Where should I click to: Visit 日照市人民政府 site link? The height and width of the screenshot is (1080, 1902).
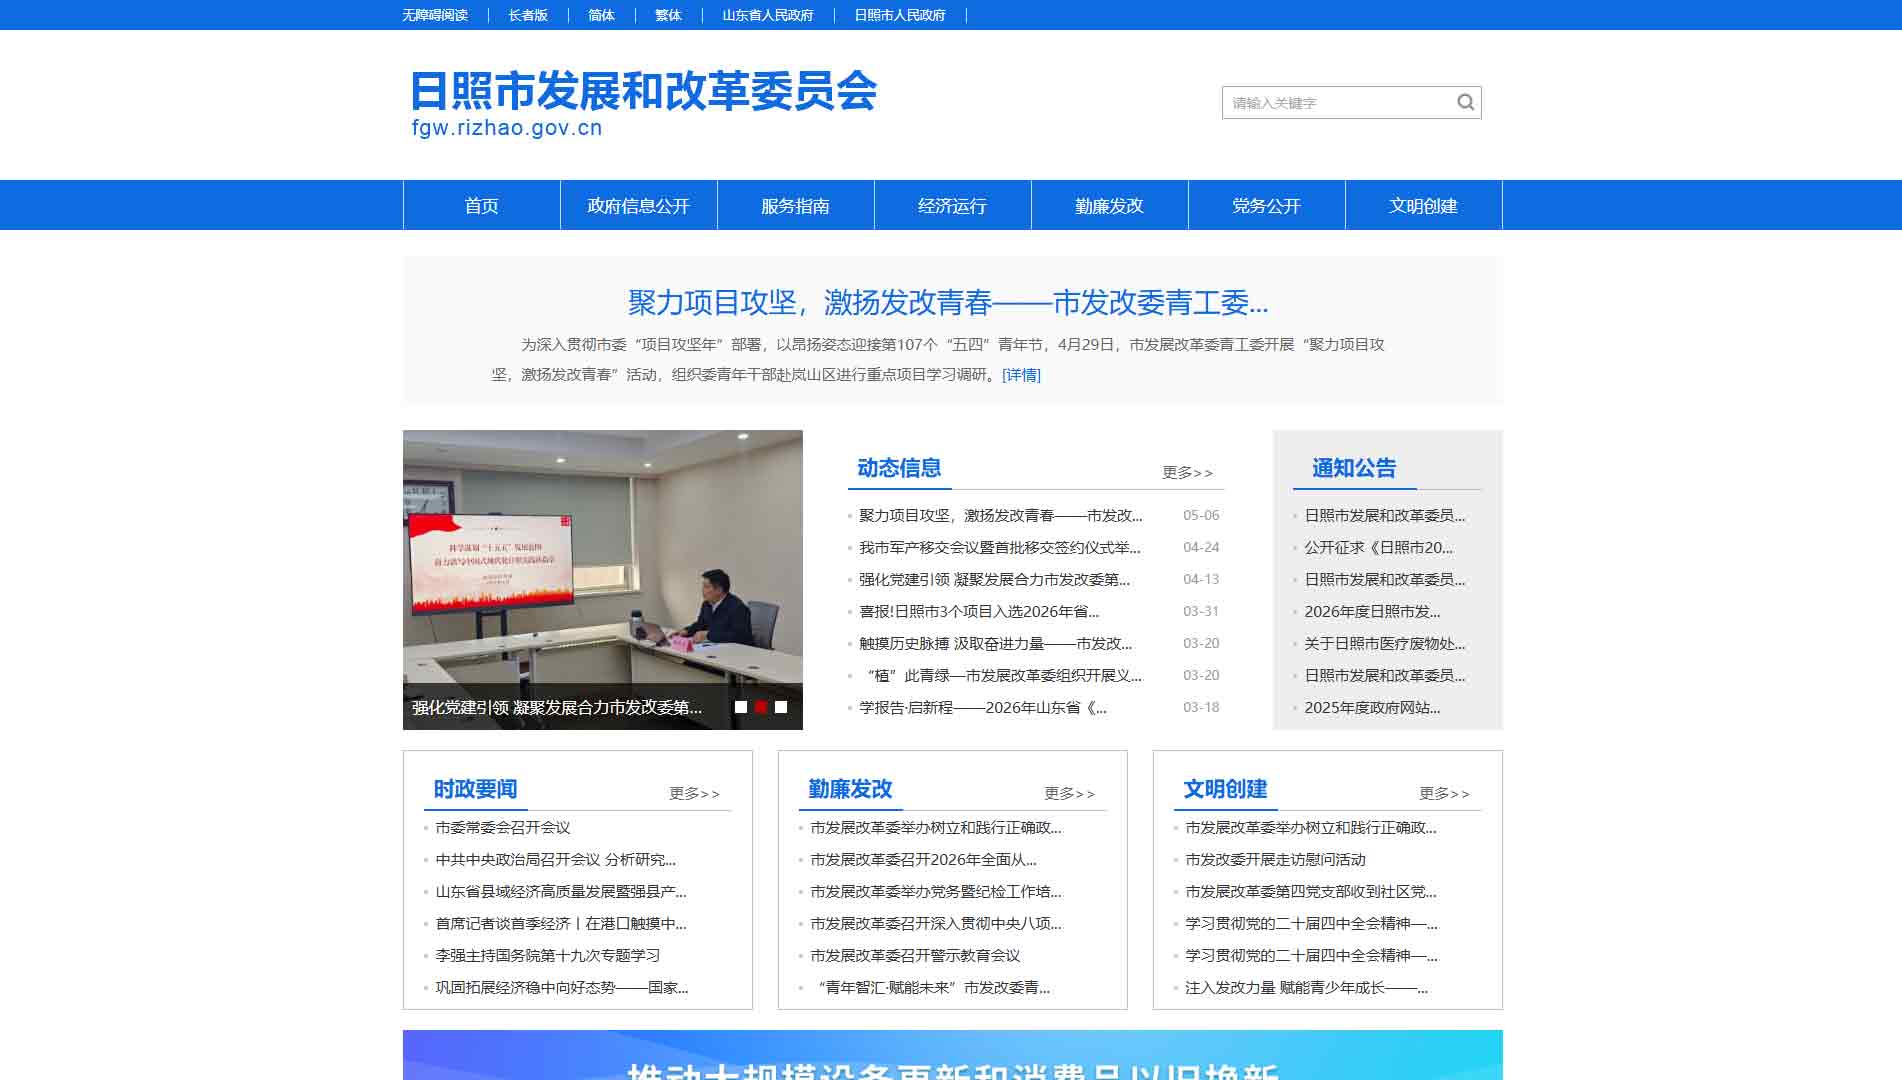(900, 15)
